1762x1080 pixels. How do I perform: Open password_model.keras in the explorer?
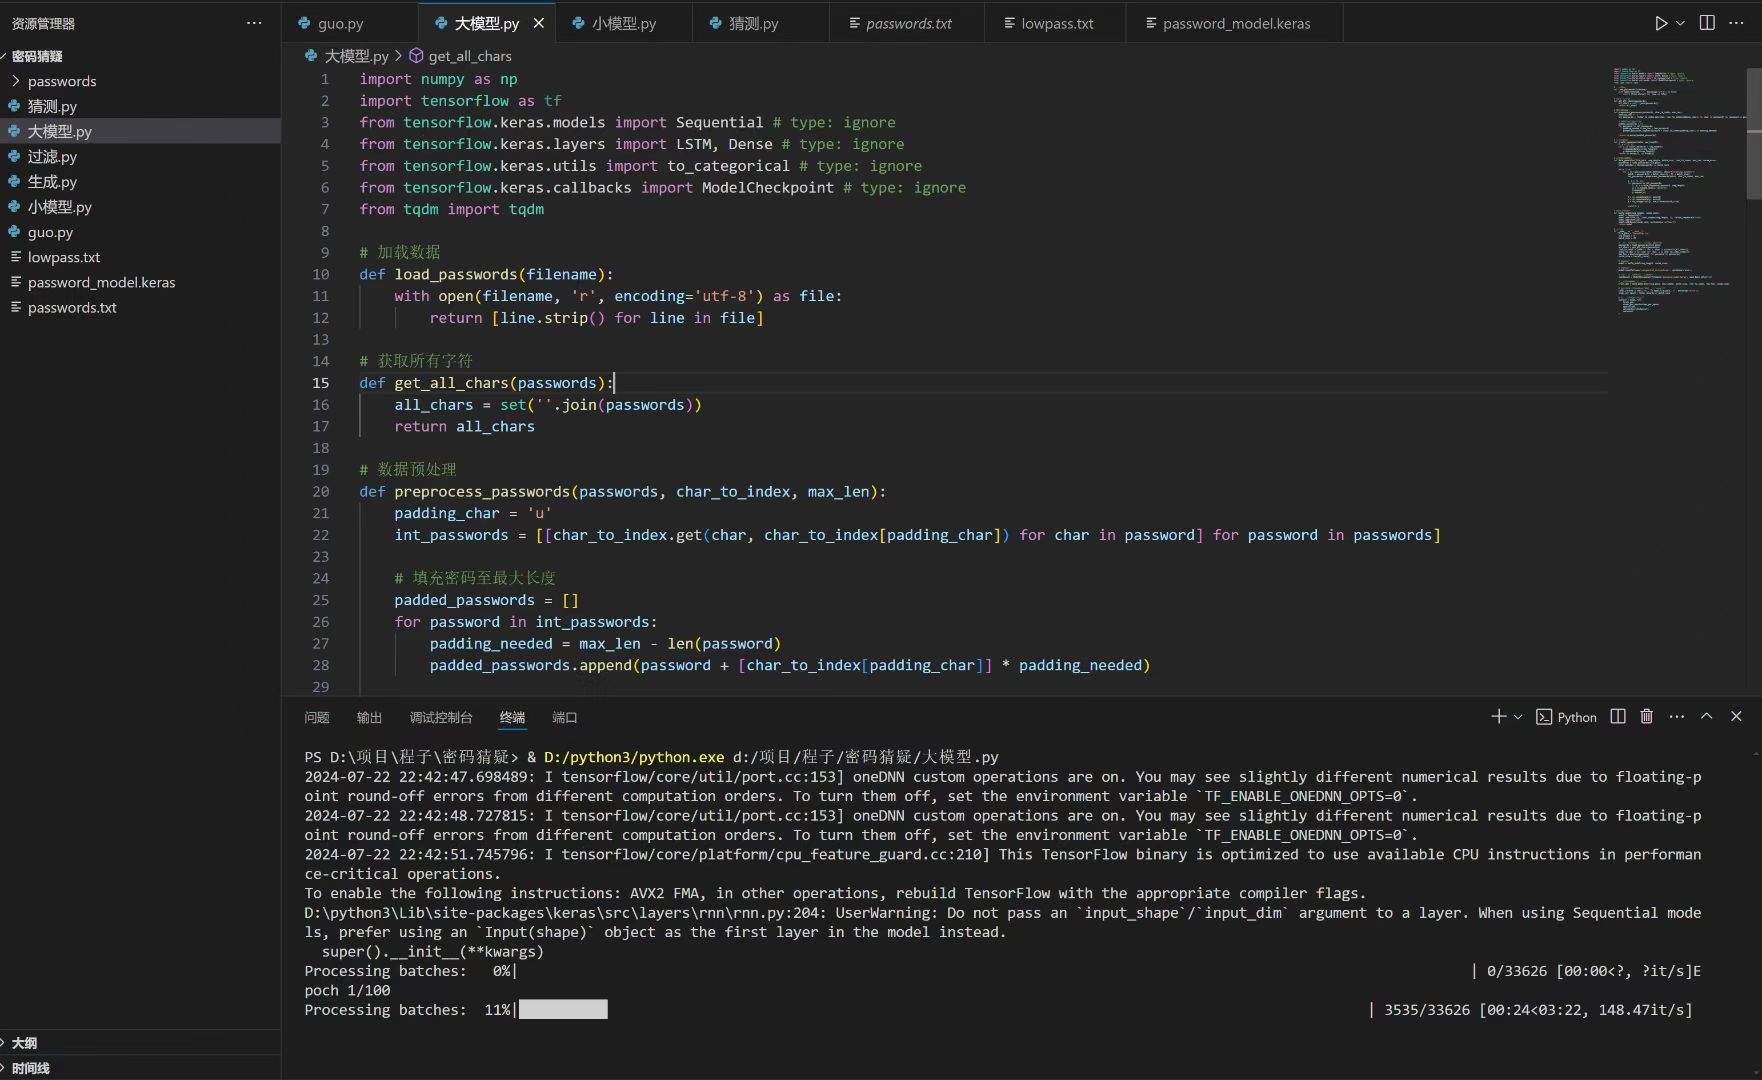(140, 282)
